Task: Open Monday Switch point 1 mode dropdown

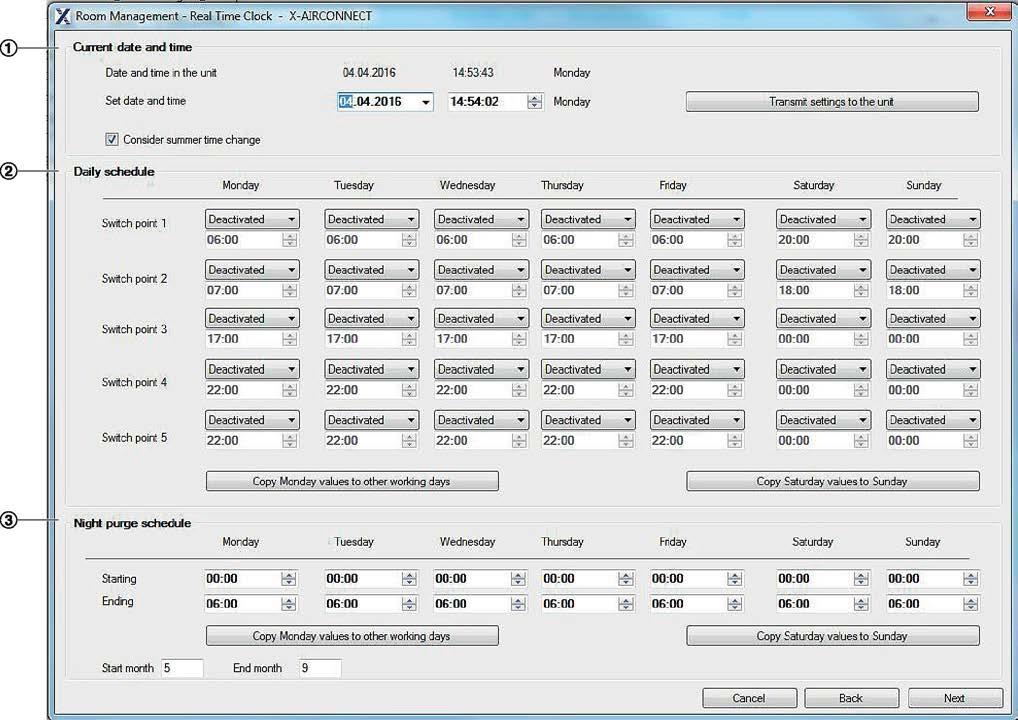Action: [x=252, y=219]
